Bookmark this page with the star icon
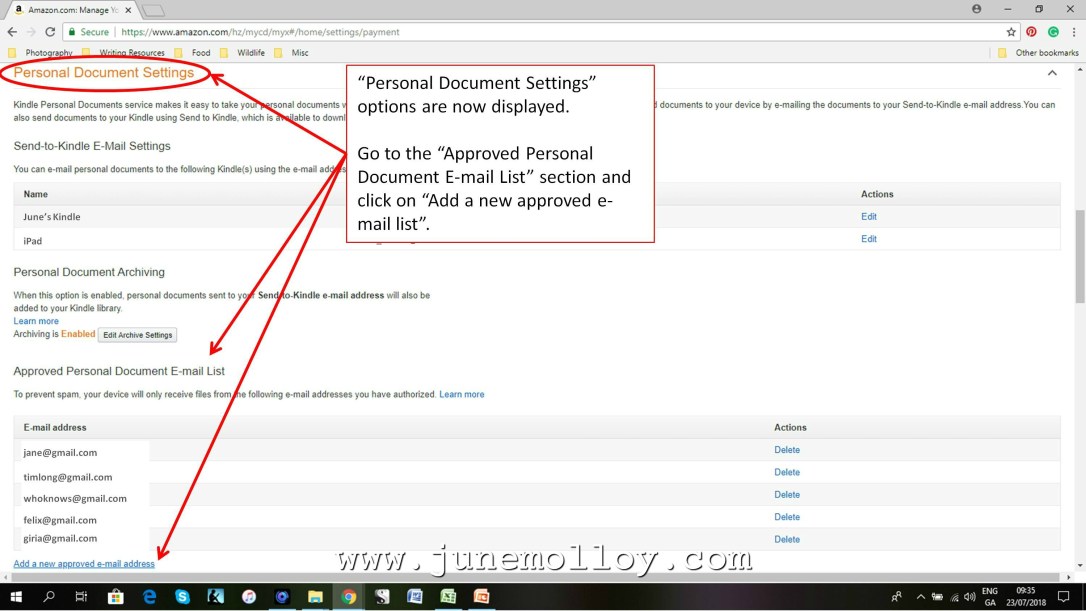This screenshot has height=611, width=1086. tap(1011, 32)
